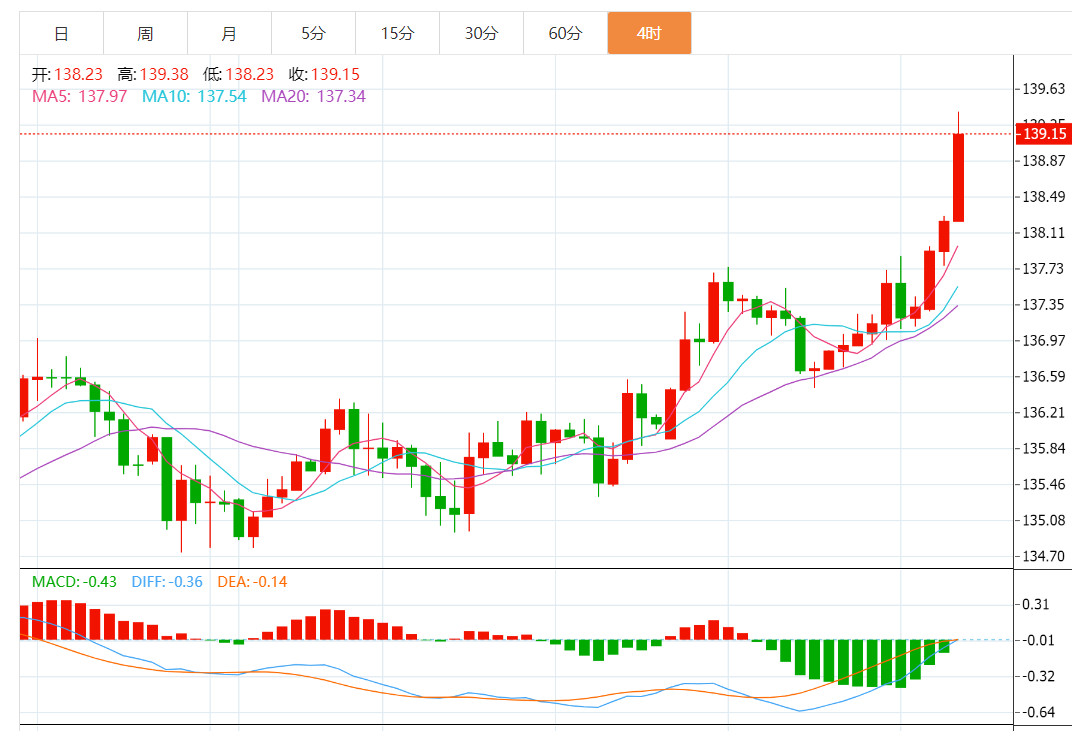Open the 月 (monthly) chart tab

pos(229,33)
